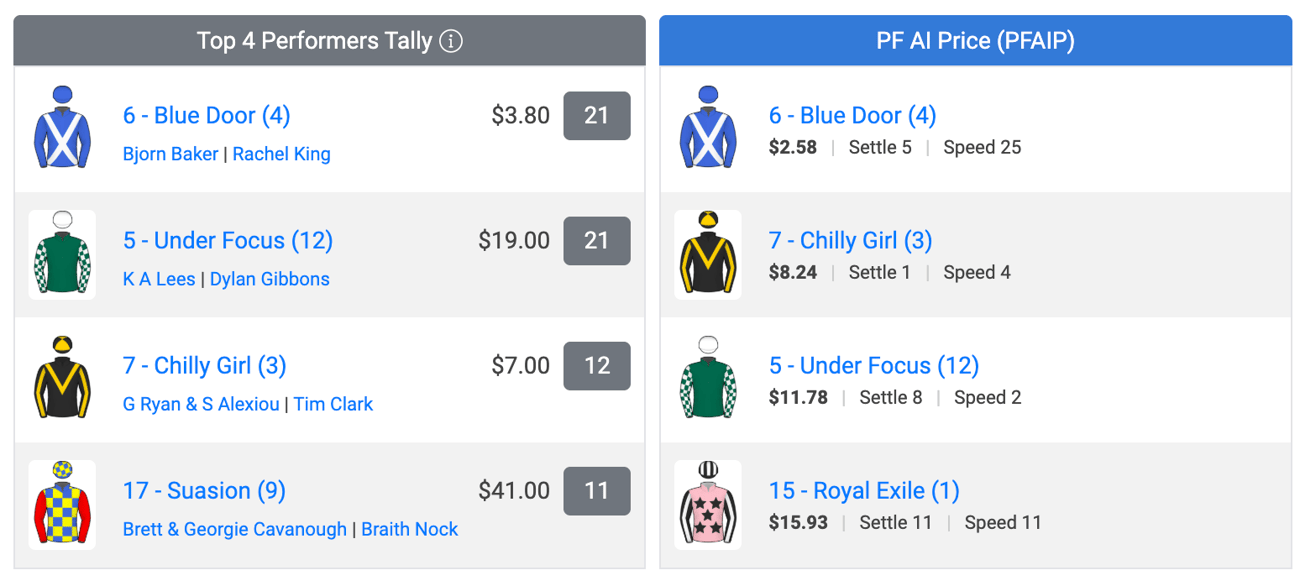Click Blue Door's tally score badge 21
The width and height of the screenshot is (1300, 586).
coord(597,116)
